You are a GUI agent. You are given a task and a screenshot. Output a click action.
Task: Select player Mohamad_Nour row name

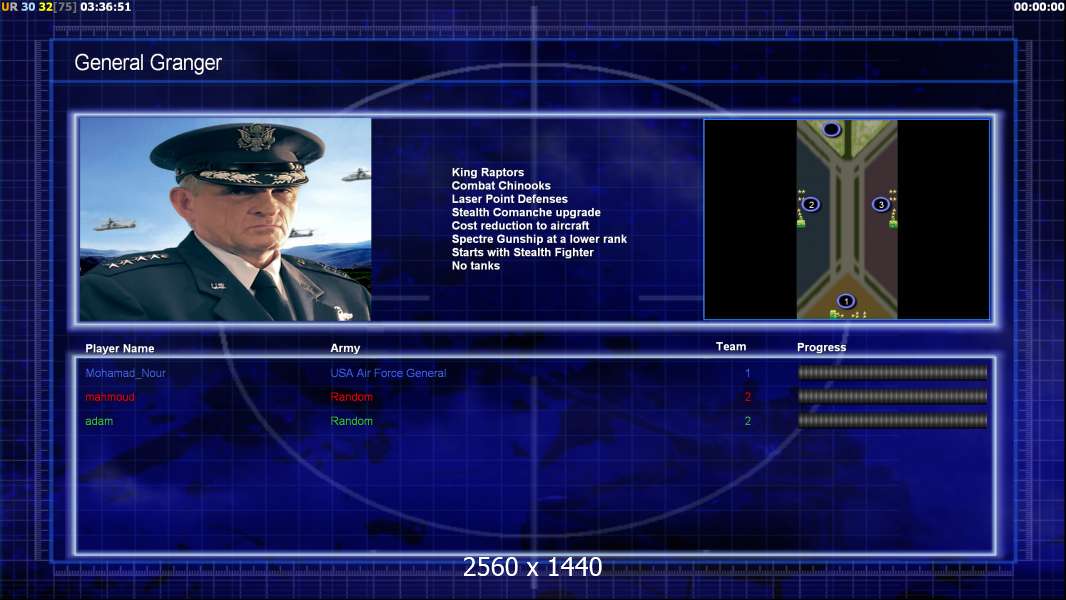coord(125,373)
